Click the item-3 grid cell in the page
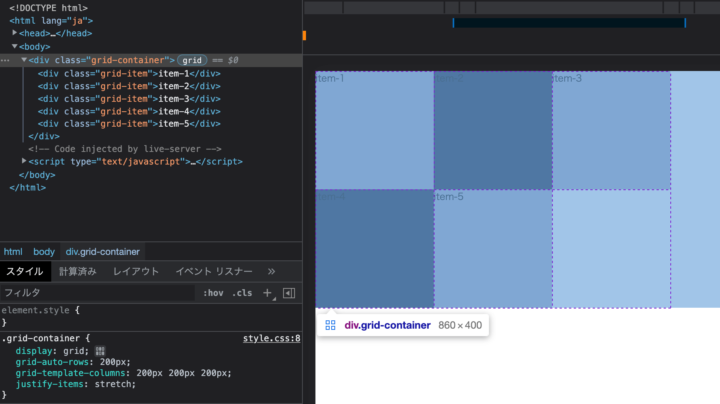This screenshot has height=404, width=720. [x=612, y=130]
